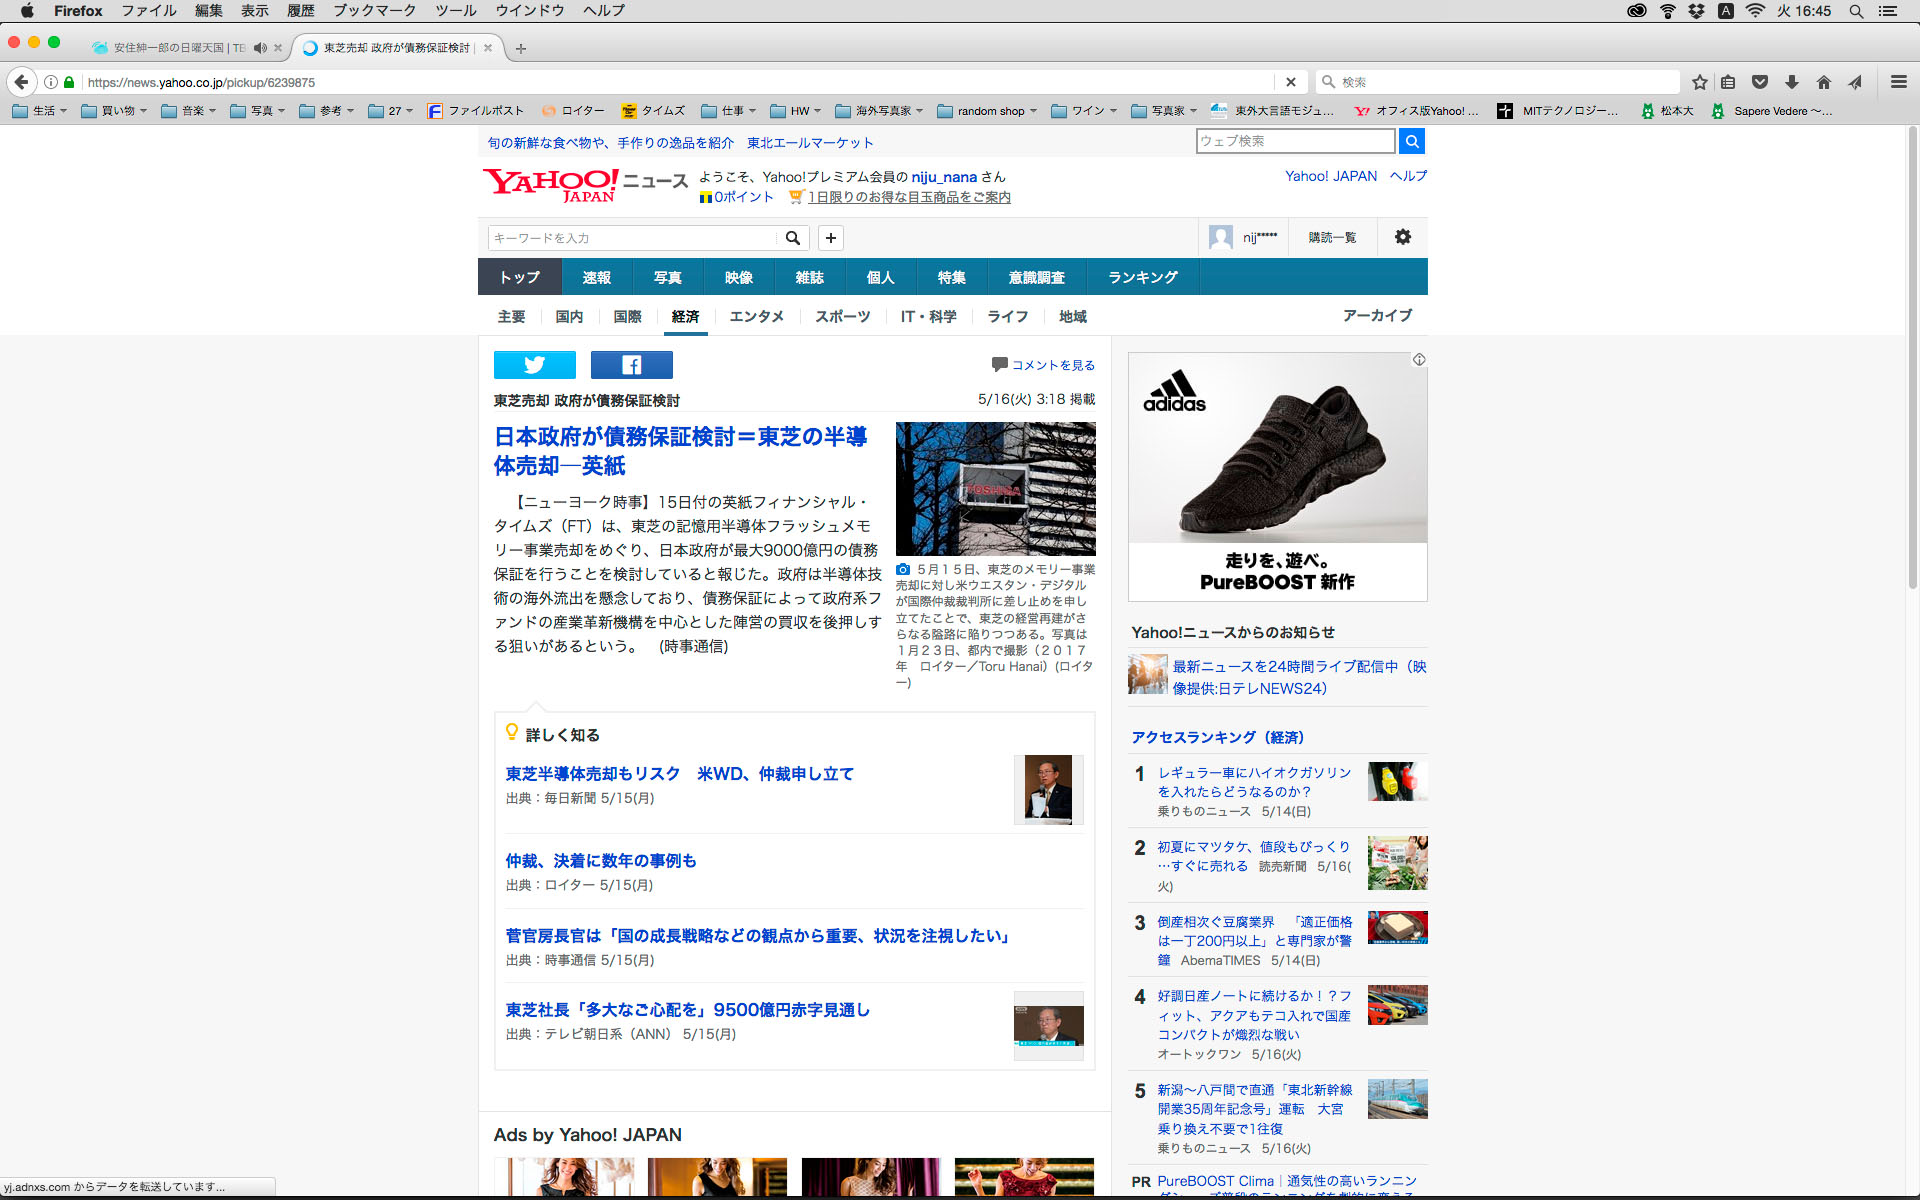Expand the 生活 bookmarks folder
1920x1200 pixels.
coord(40,111)
